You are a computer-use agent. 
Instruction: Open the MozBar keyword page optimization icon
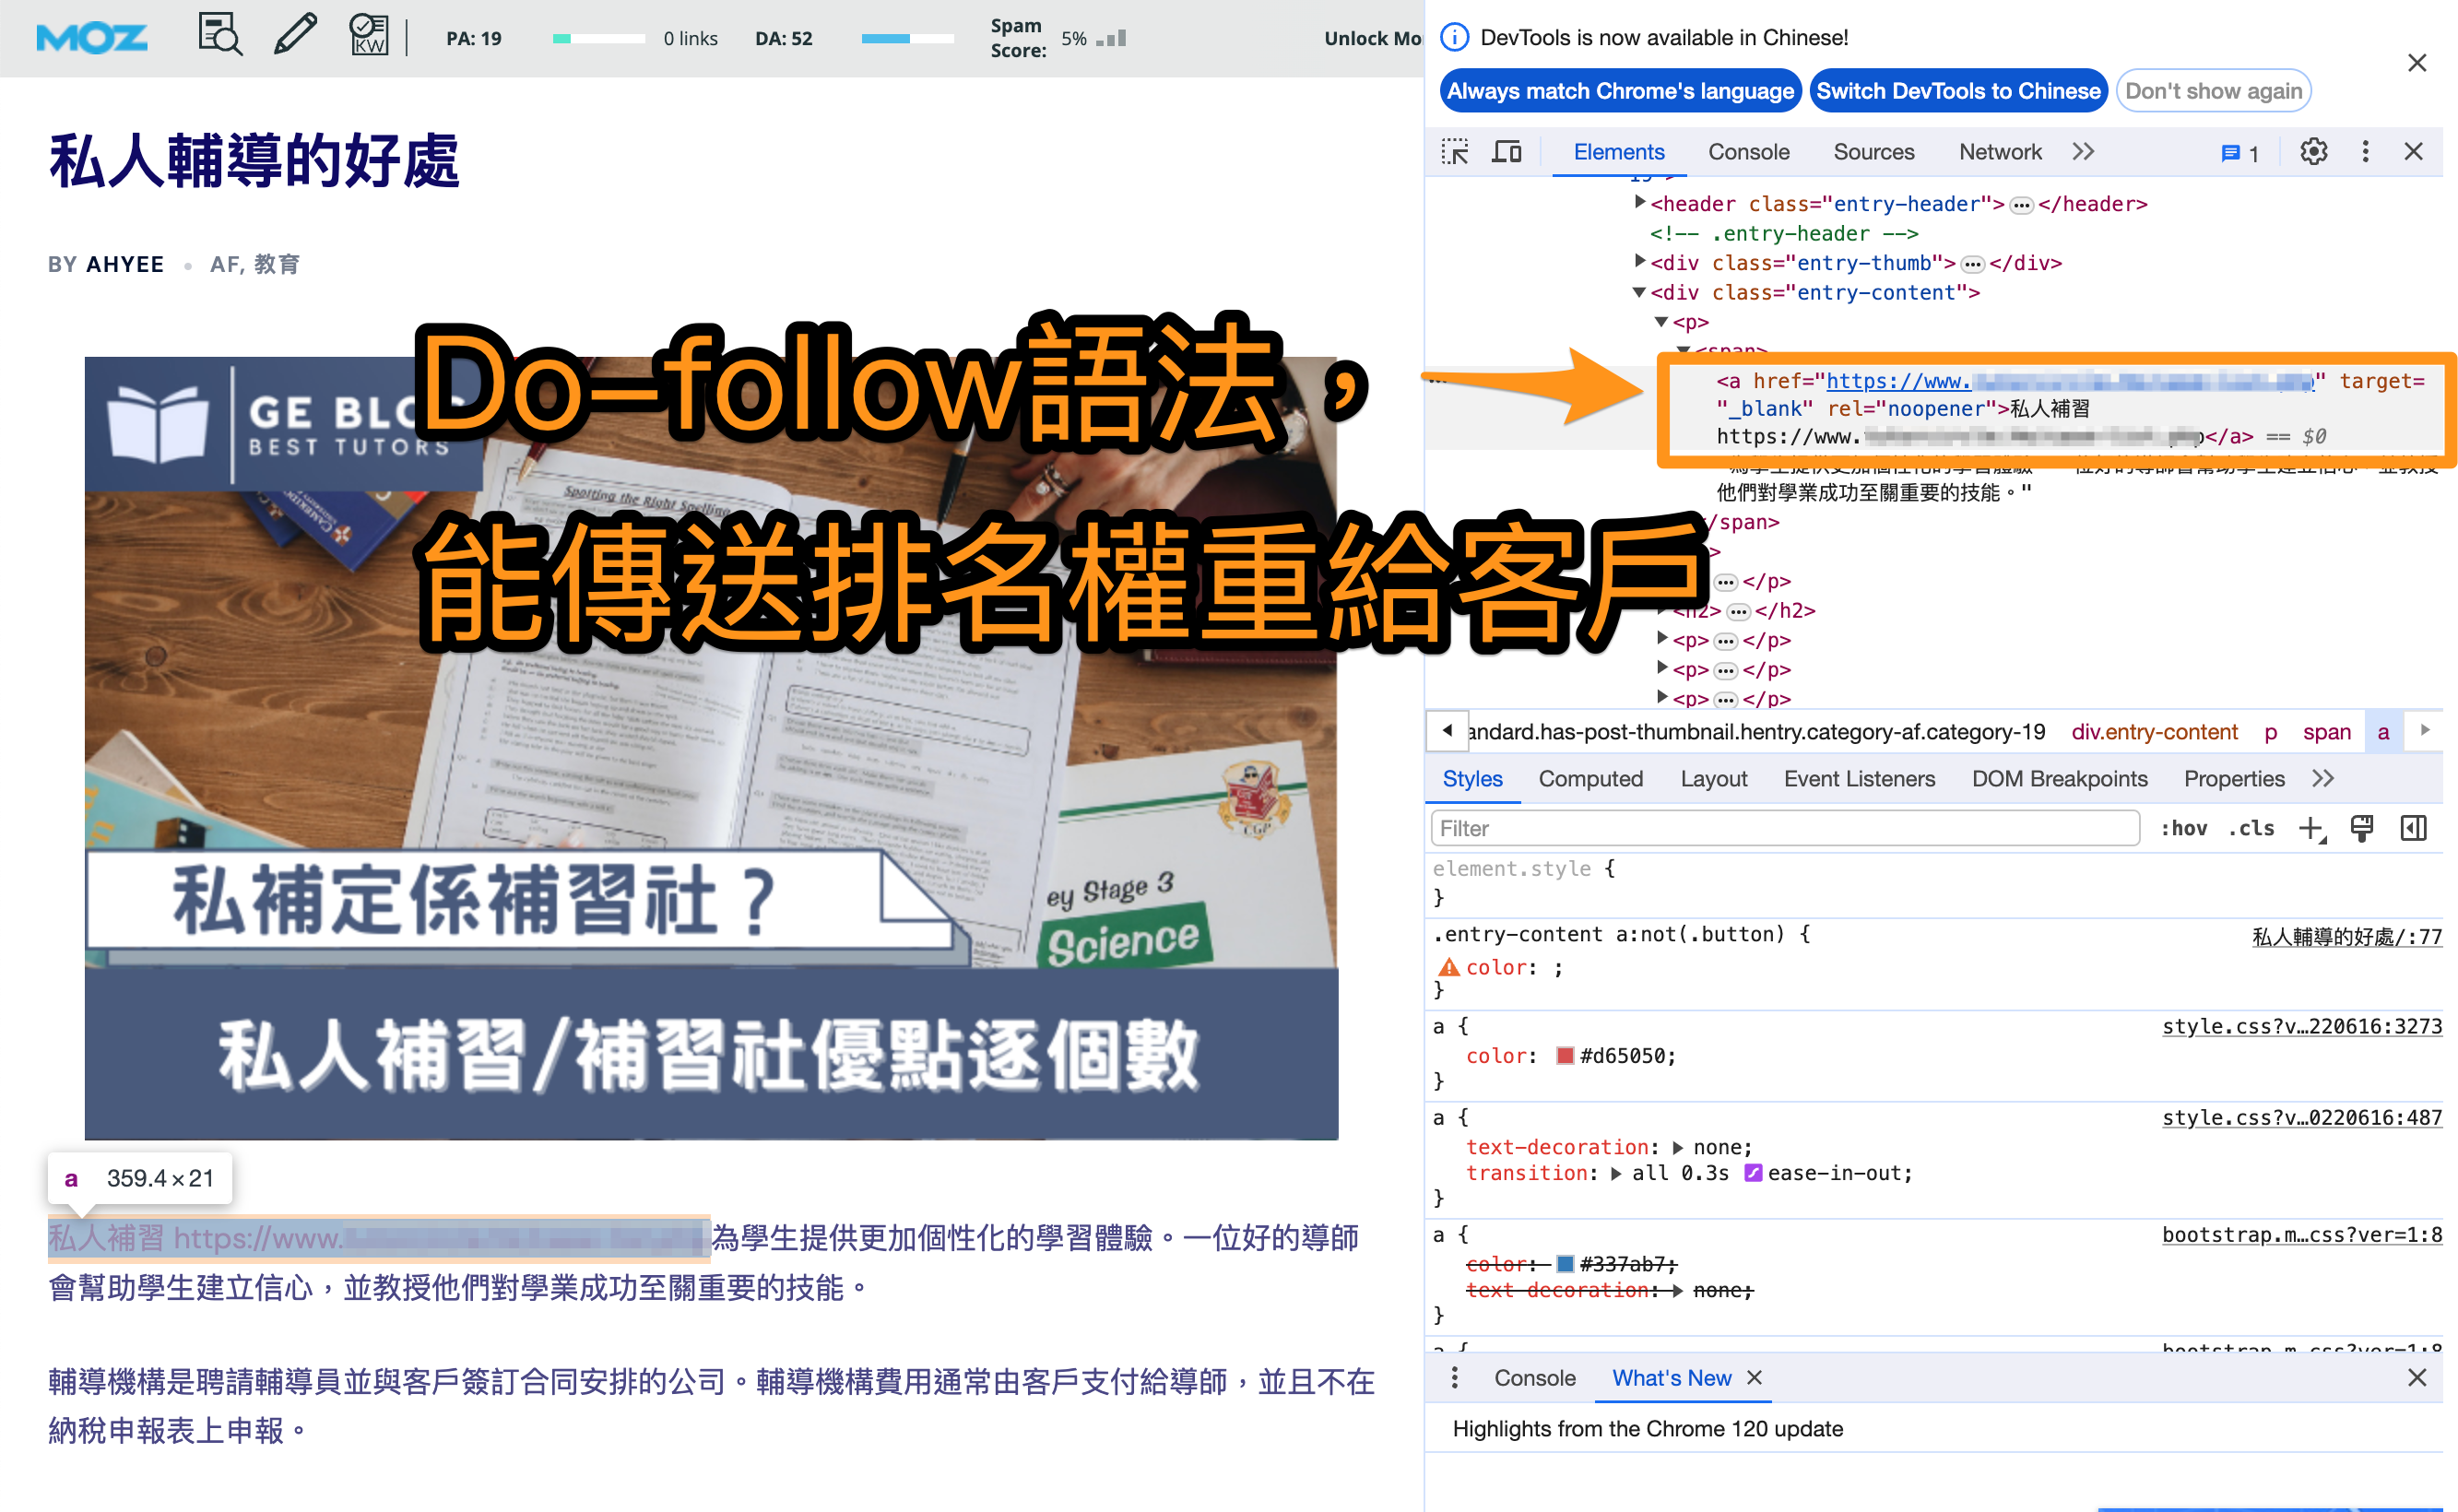tap(368, 36)
